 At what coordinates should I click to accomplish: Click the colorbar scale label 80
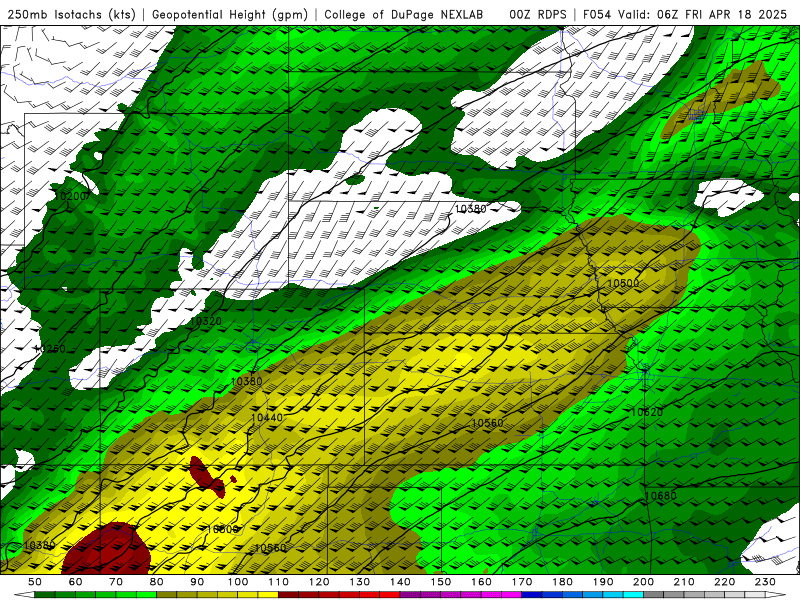157,582
